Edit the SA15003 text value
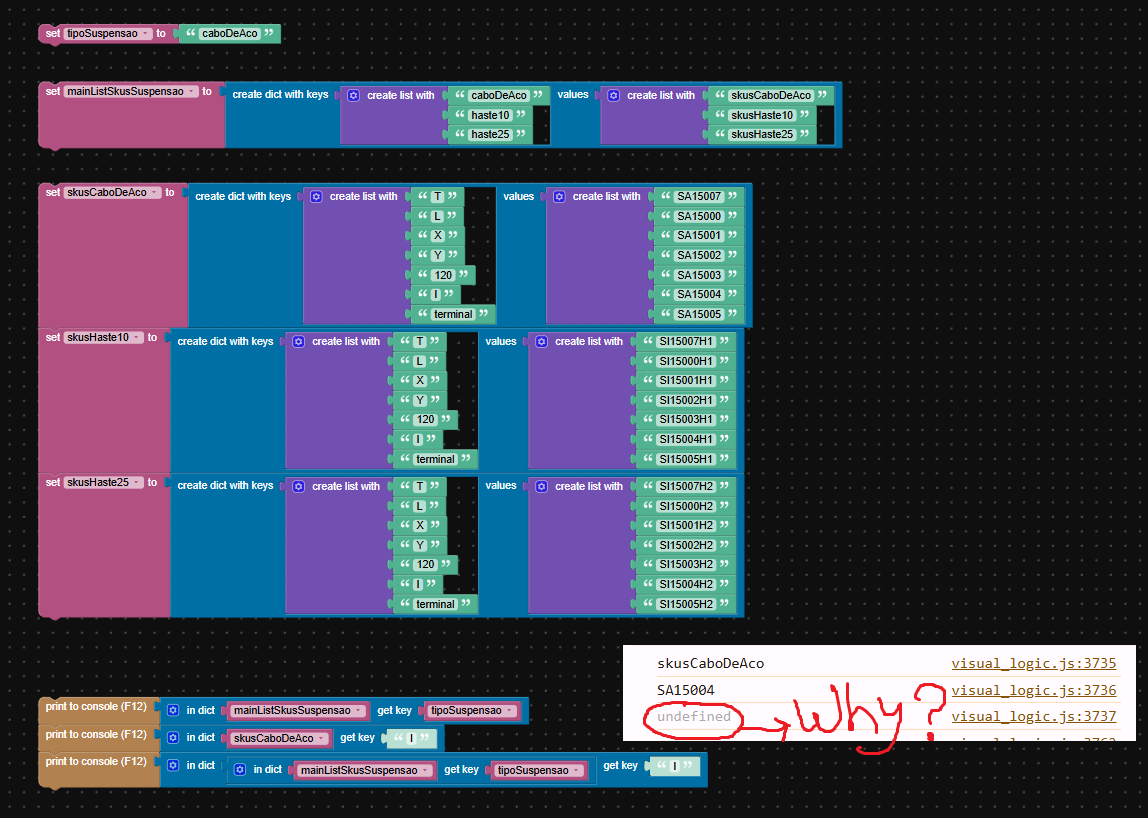This screenshot has height=818, width=1148. [699, 275]
